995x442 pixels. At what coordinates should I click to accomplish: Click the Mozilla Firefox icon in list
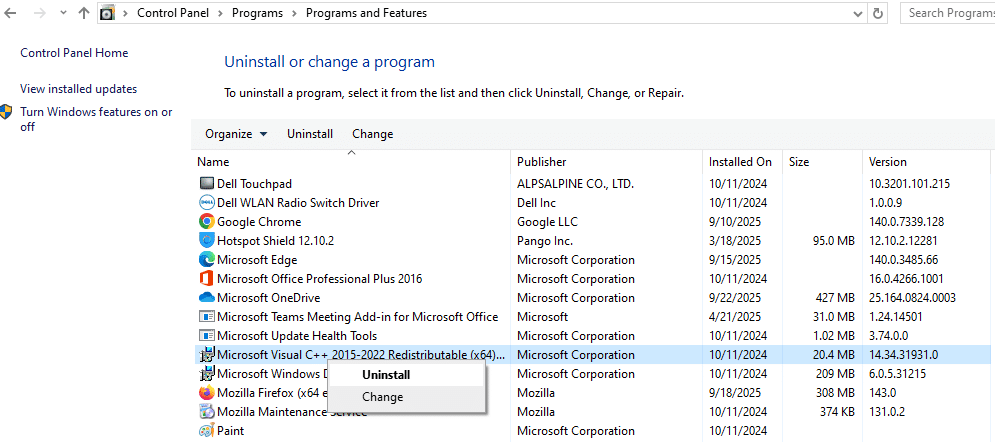coord(207,393)
